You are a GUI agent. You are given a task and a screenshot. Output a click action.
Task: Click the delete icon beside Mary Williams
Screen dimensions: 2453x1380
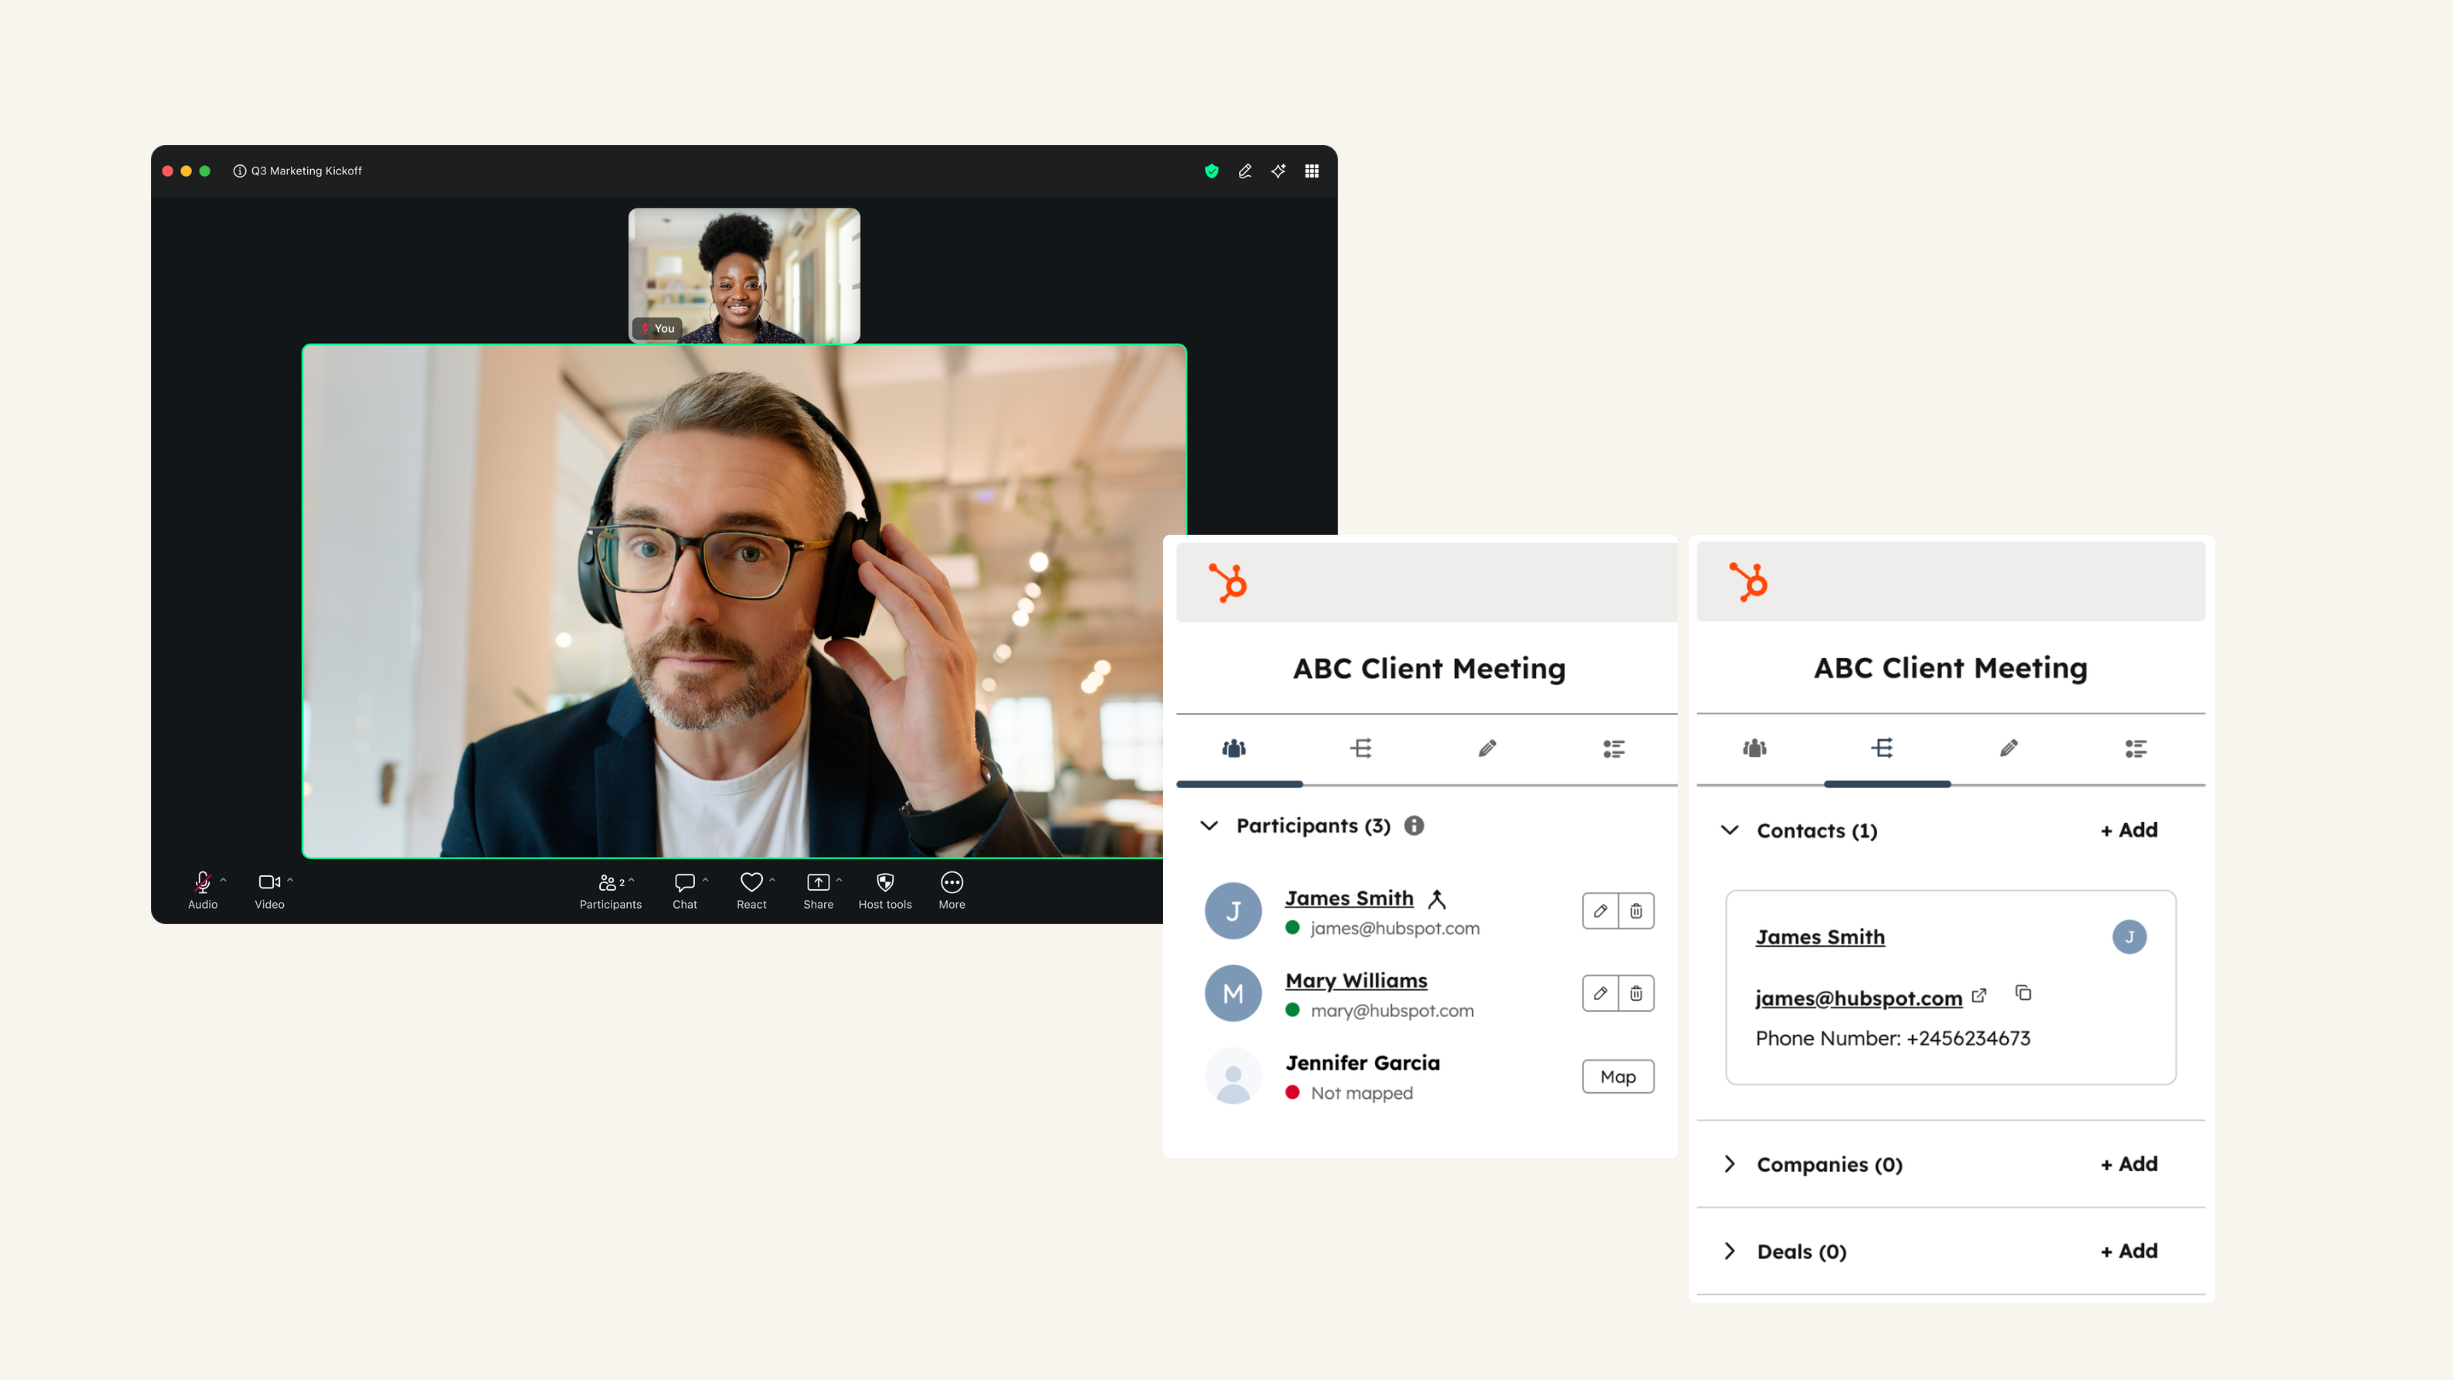tap(1637, 993)
